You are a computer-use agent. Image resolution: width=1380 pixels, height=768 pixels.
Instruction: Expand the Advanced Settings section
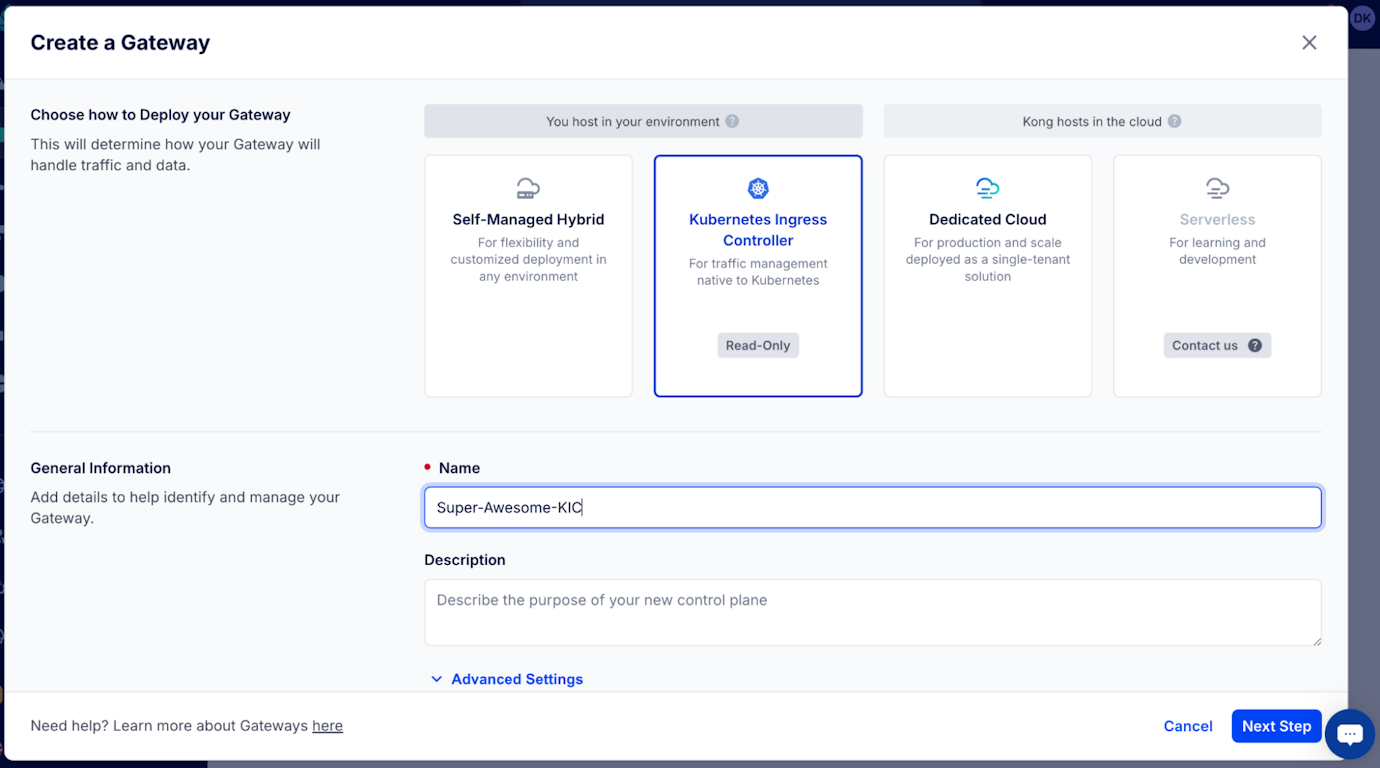pos(508,679)
